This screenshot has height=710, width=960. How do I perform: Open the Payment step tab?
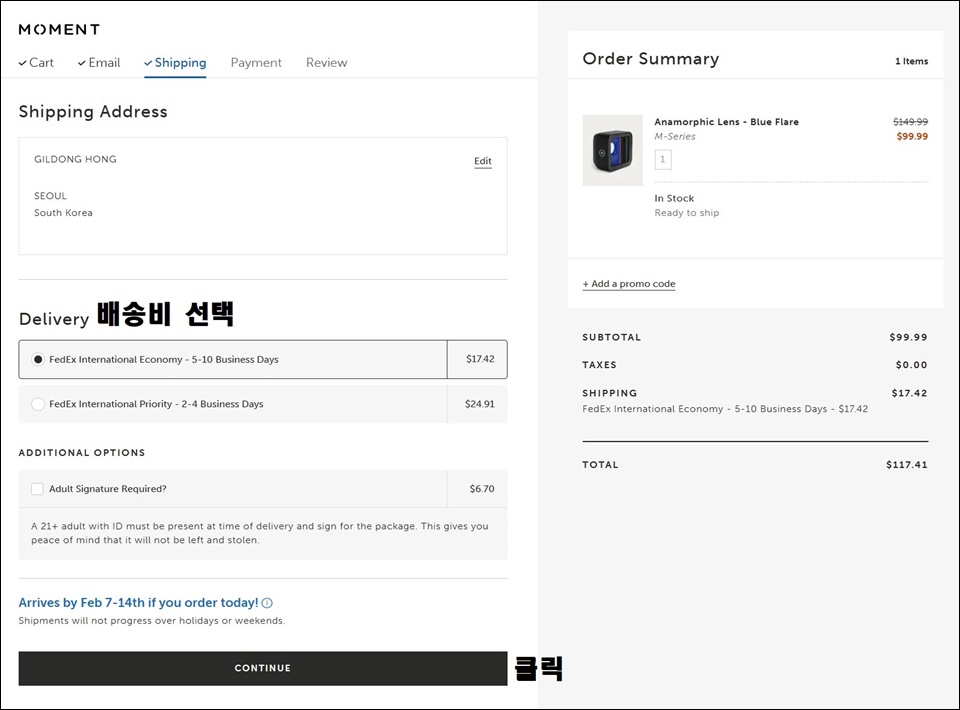pos(256,62)
